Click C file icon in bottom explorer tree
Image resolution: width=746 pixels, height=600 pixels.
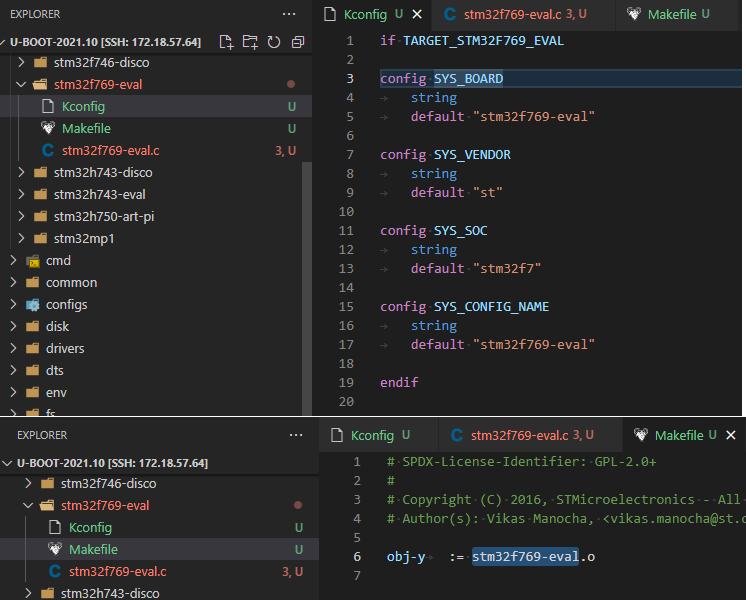55,571
